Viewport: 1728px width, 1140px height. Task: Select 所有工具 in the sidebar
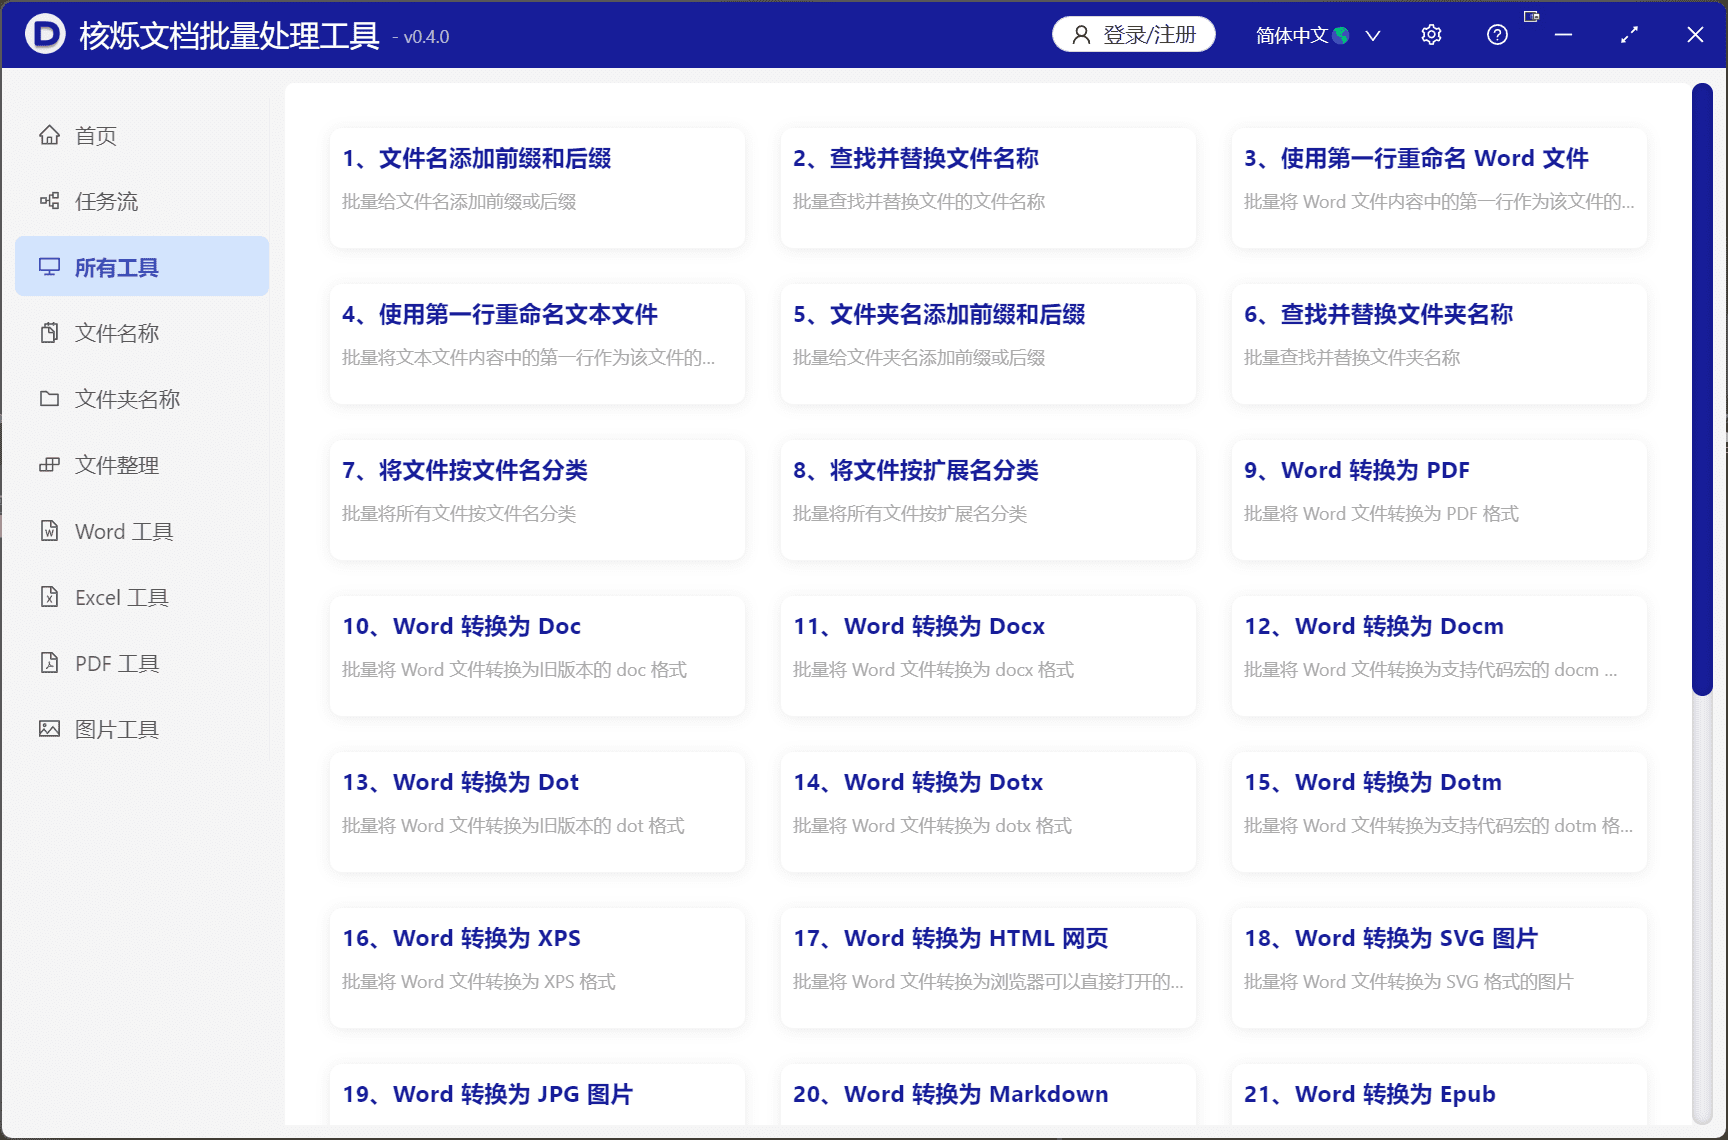(142, 267)
